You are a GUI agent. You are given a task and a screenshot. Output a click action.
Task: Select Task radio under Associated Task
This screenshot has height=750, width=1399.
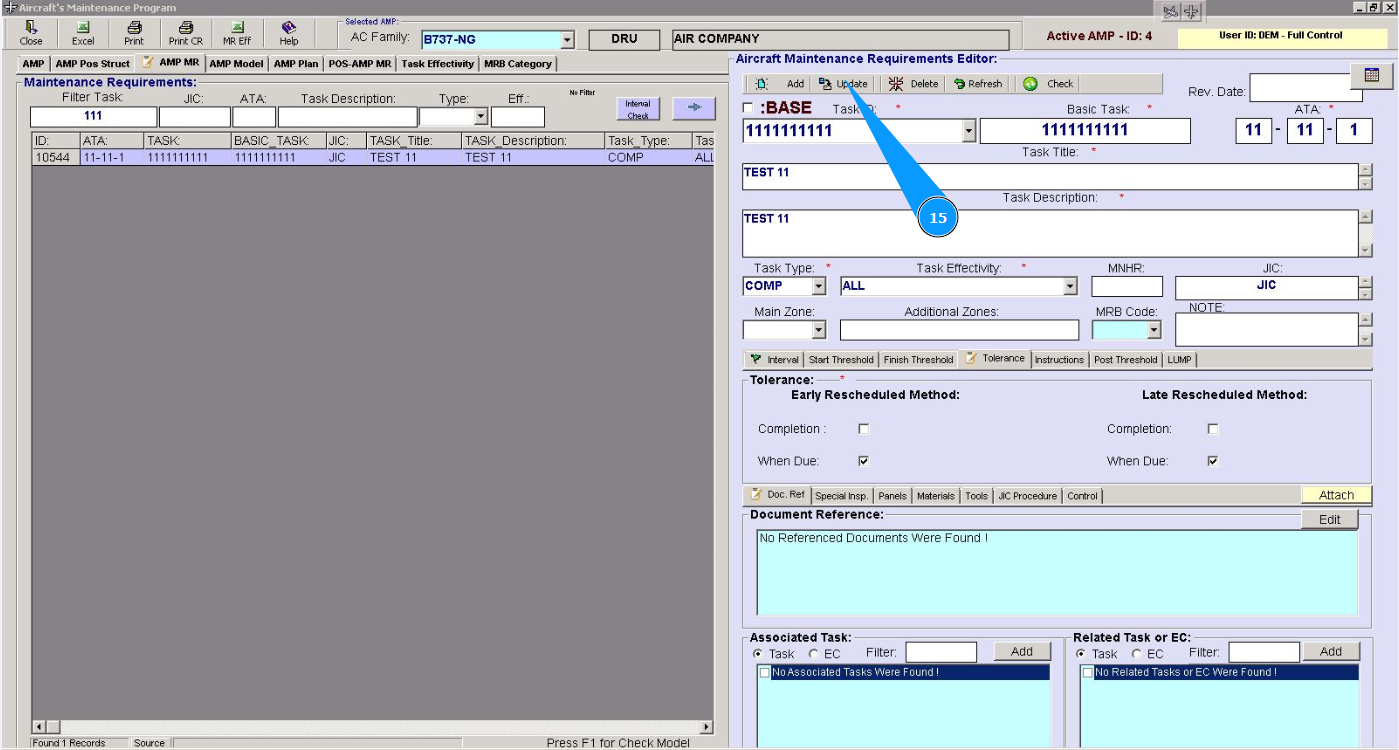pos(758,654)
